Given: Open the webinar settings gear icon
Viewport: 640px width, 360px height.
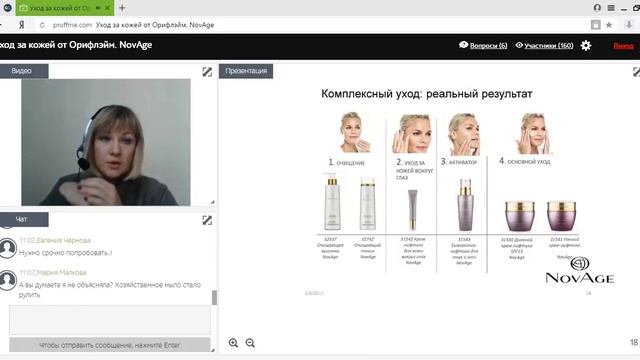Looking at the screenshot, I should coord(586,45).
